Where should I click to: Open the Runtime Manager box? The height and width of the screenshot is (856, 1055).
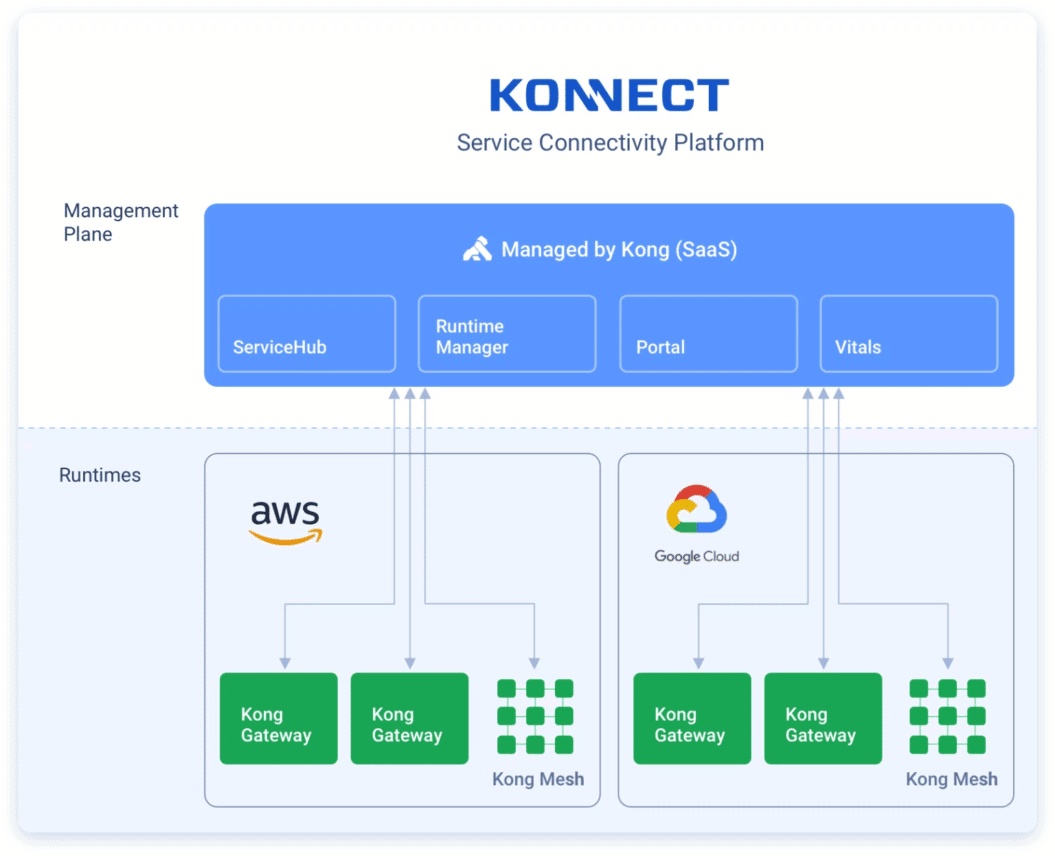[506, 334]
